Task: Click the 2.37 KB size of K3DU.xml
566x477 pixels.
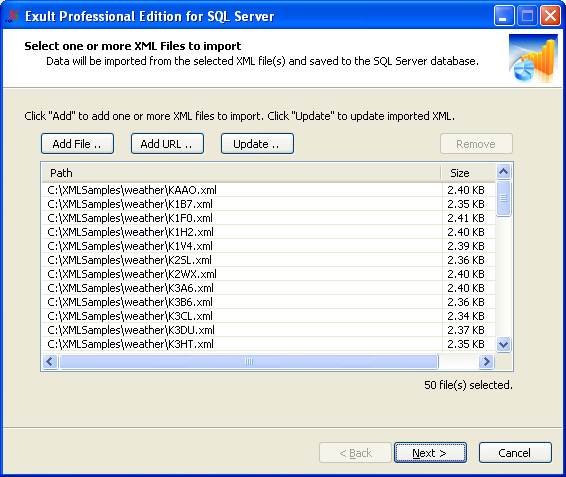Action: tap(466, 330)
